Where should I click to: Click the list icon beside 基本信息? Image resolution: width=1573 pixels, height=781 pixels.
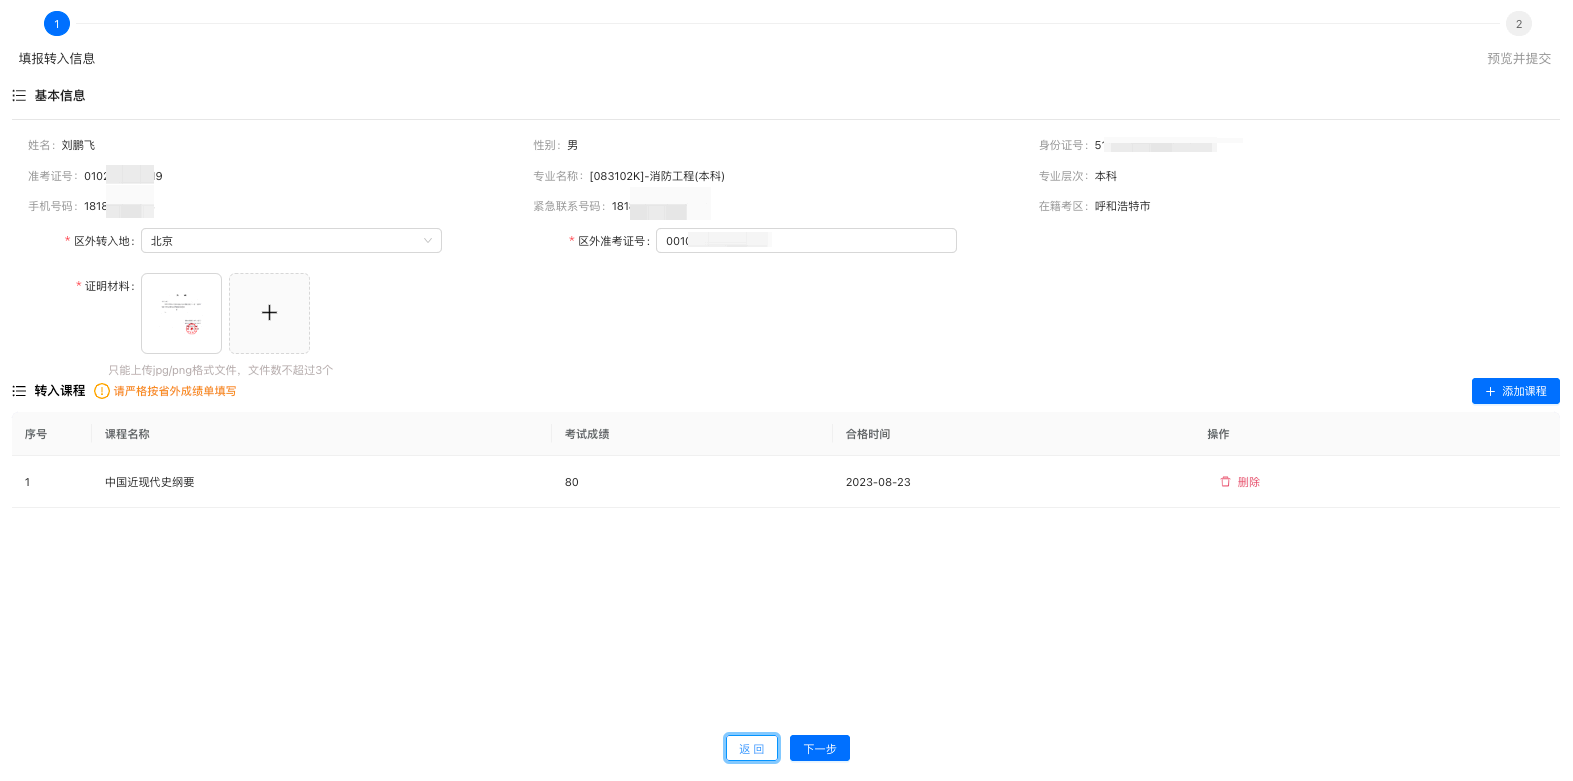coord(19,96)
